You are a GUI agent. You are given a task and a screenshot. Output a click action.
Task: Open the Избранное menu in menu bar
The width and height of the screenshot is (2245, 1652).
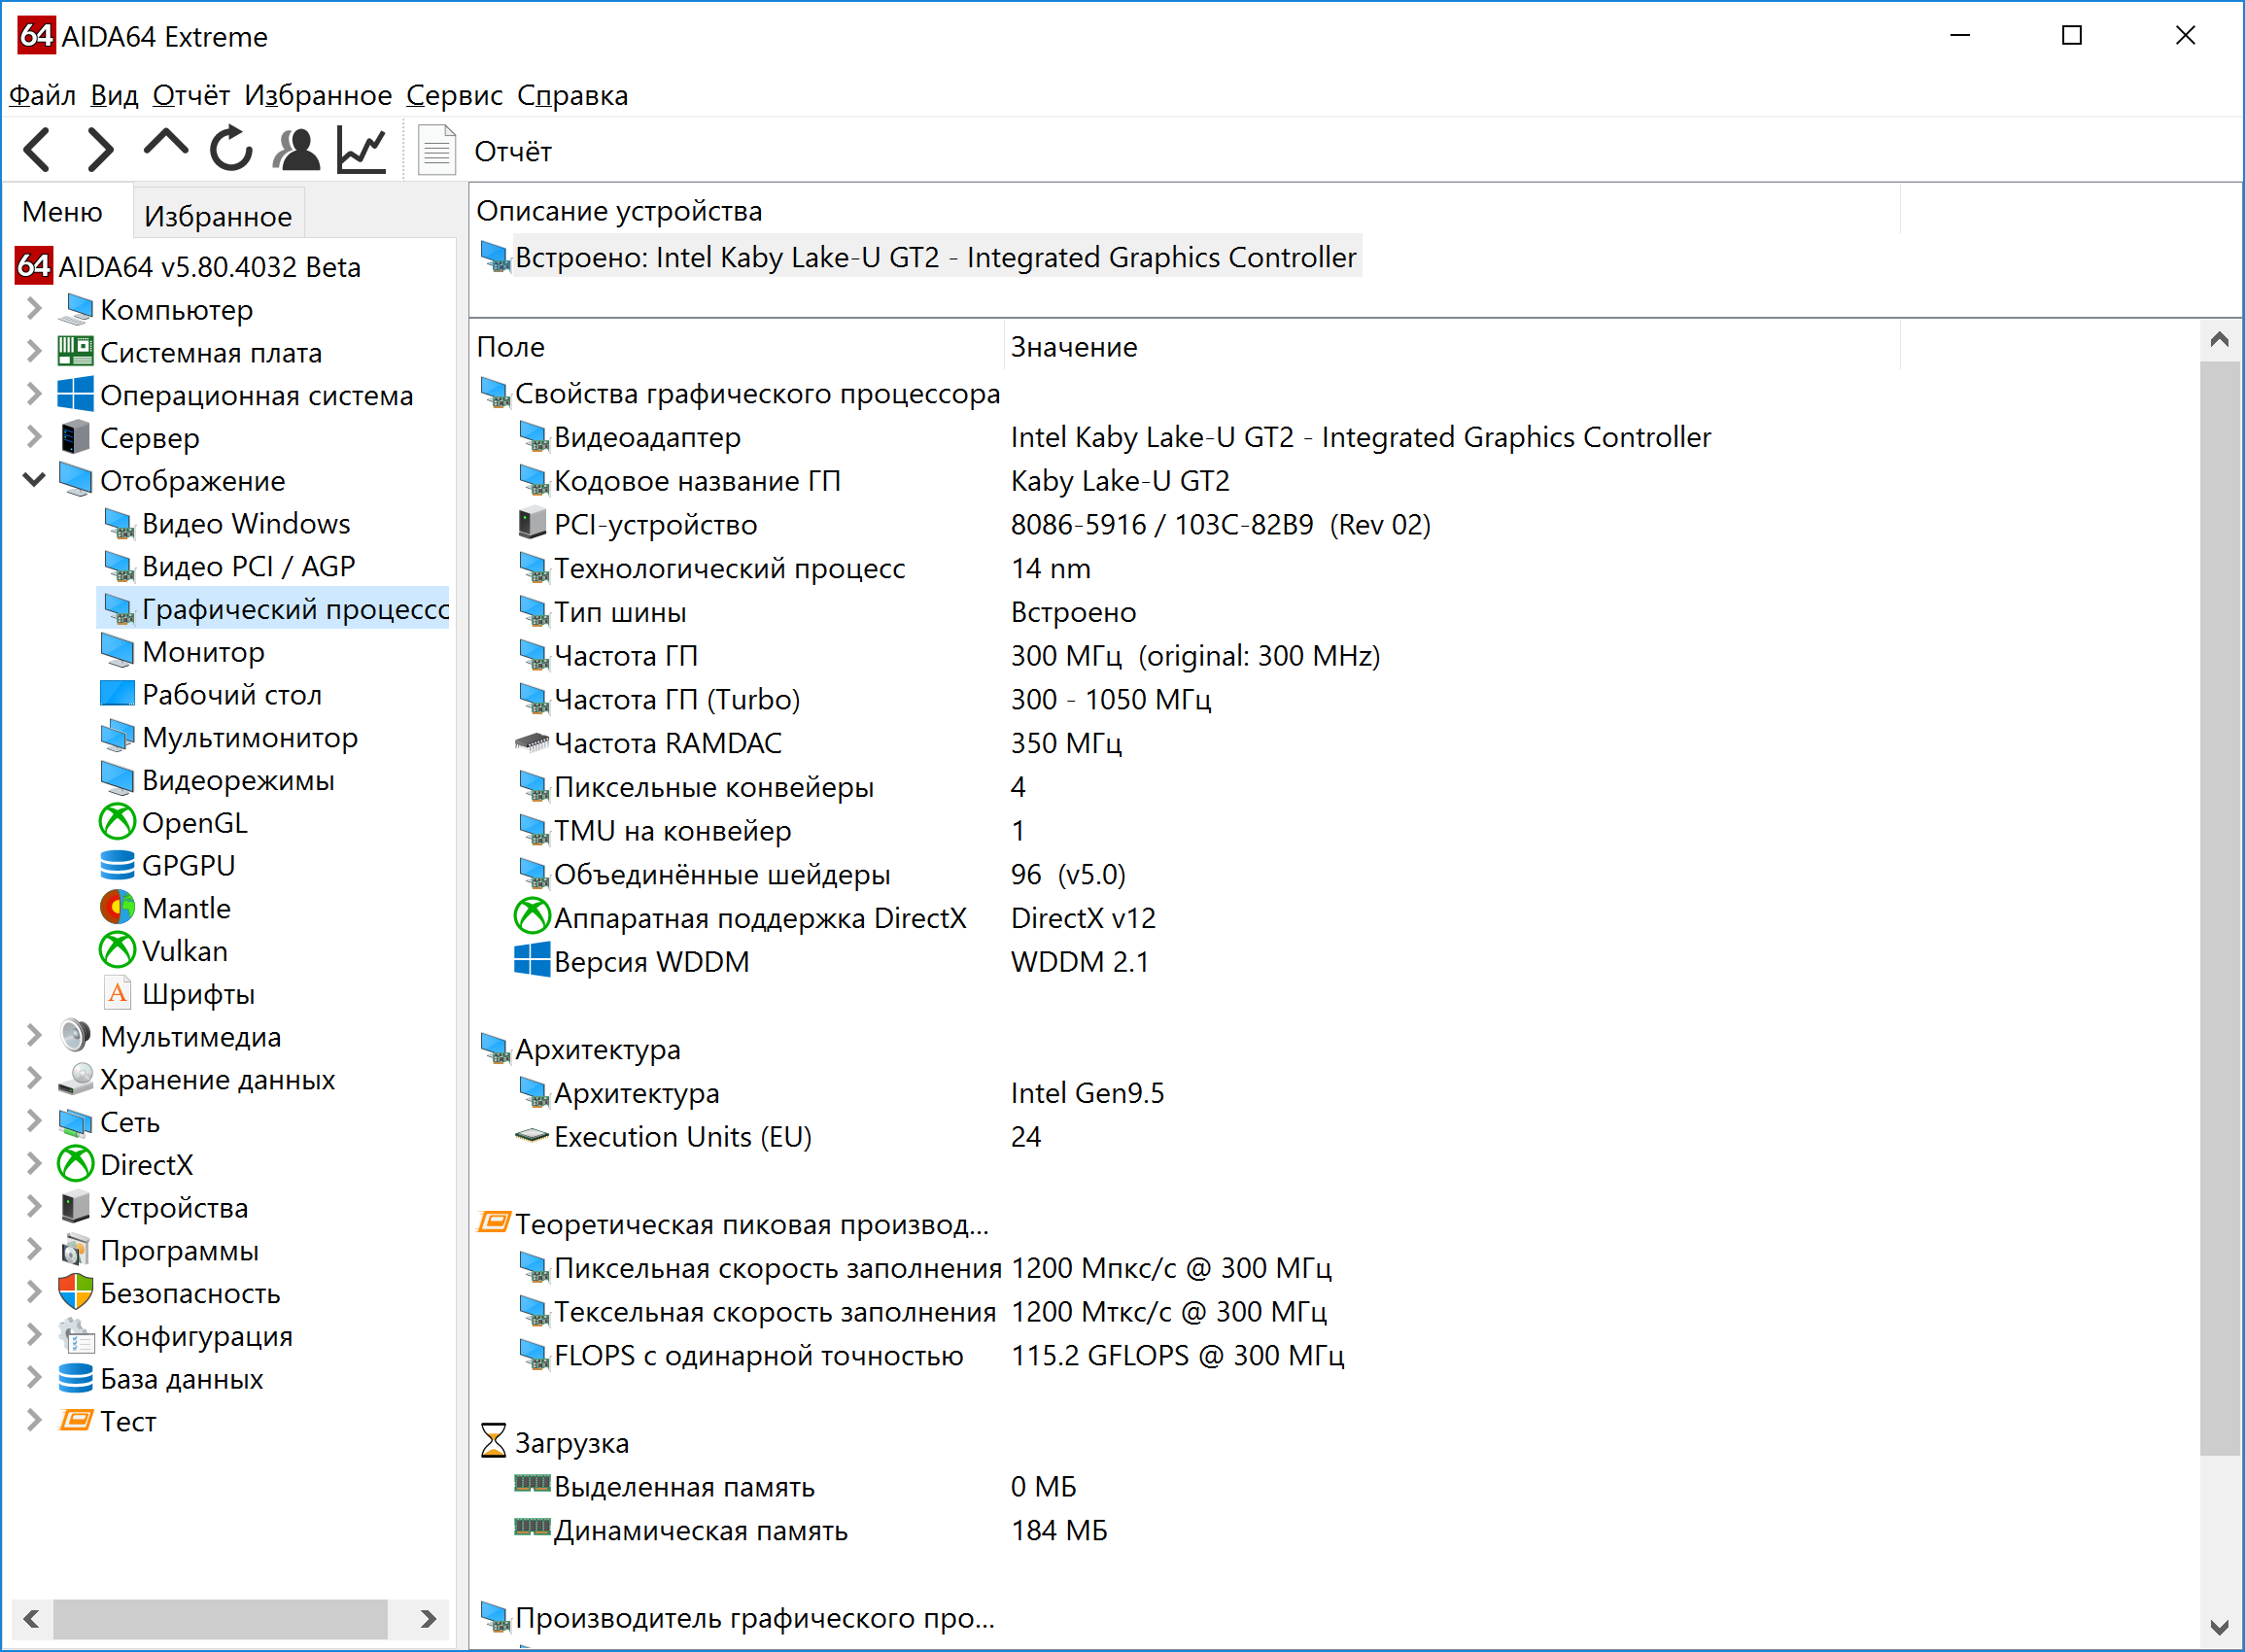click(318, 95)
